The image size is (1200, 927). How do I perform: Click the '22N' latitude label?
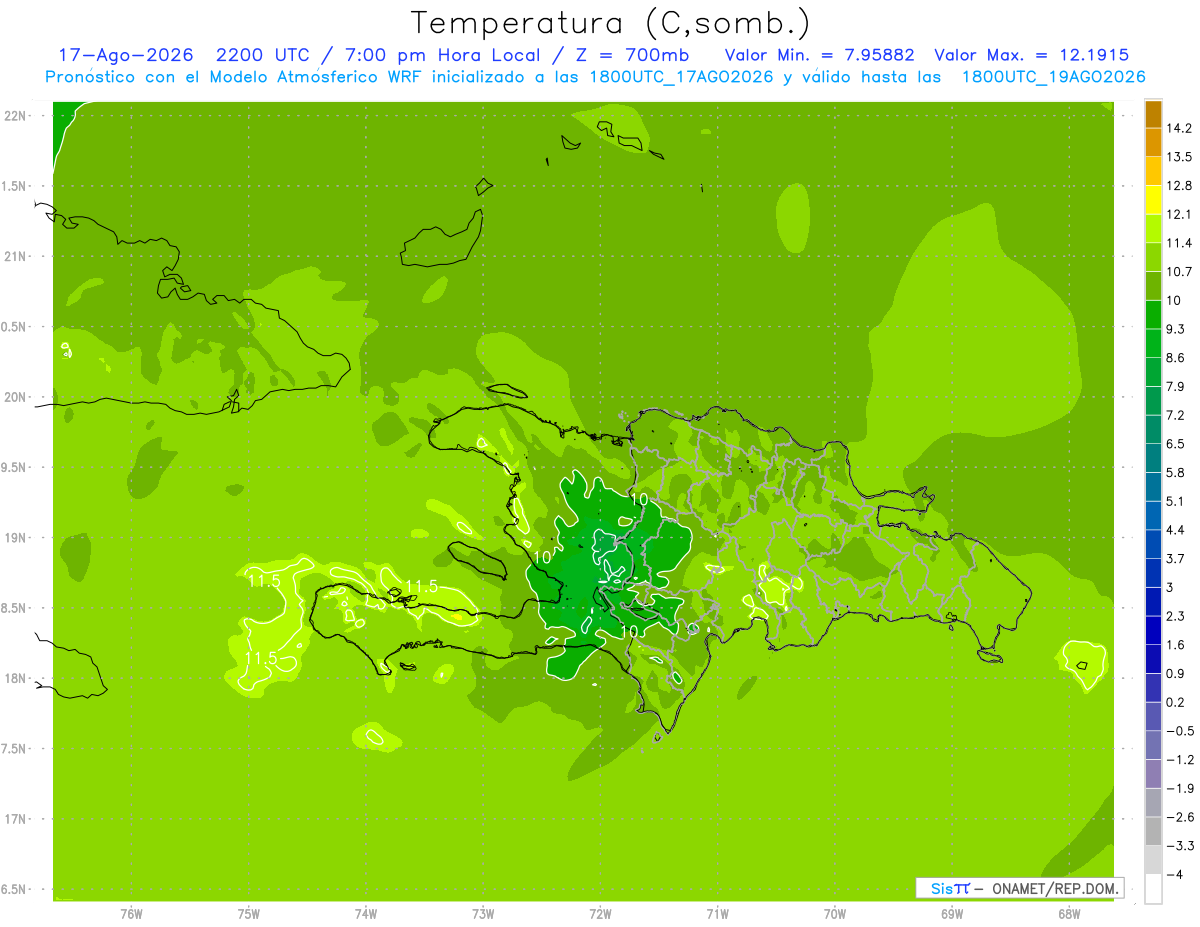click(16, 116)
